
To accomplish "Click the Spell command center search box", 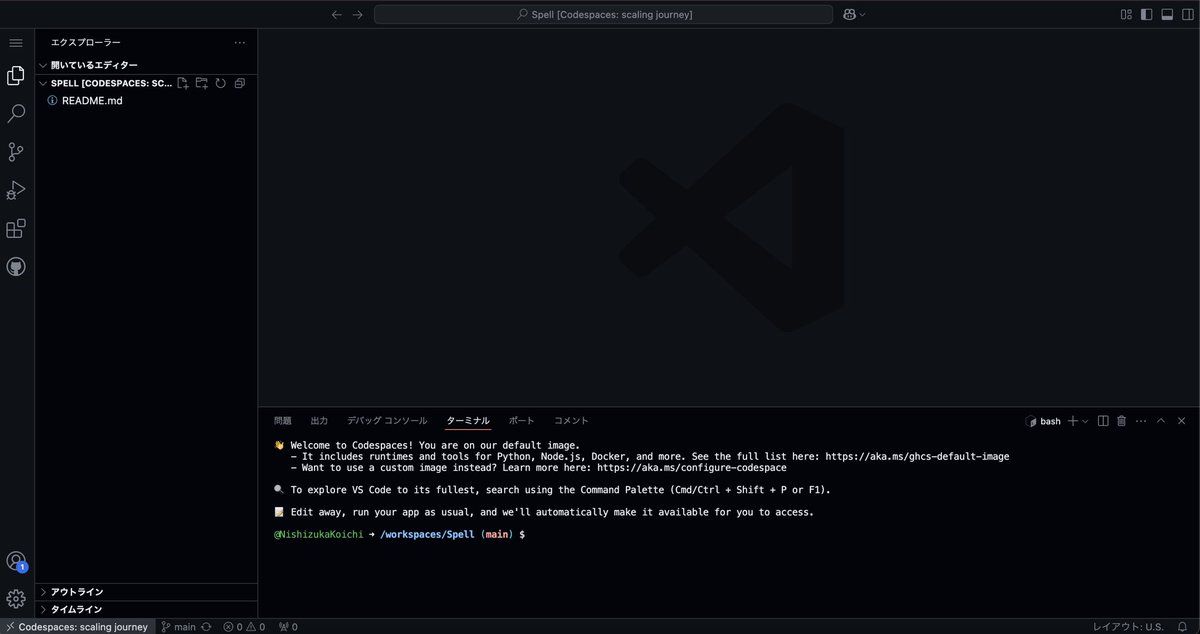I will (603, 14).
